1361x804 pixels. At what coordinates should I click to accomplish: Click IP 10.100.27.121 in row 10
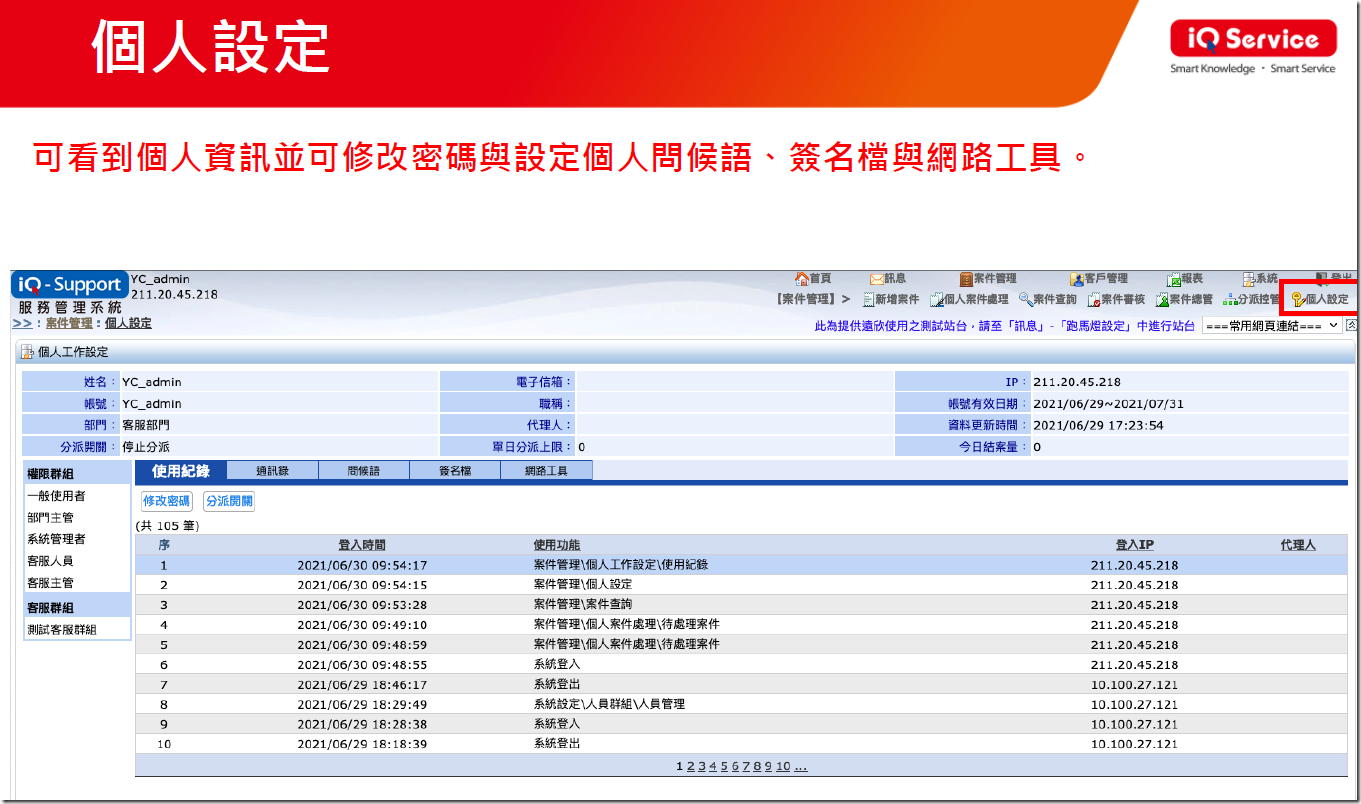[x=1134, y=744]
